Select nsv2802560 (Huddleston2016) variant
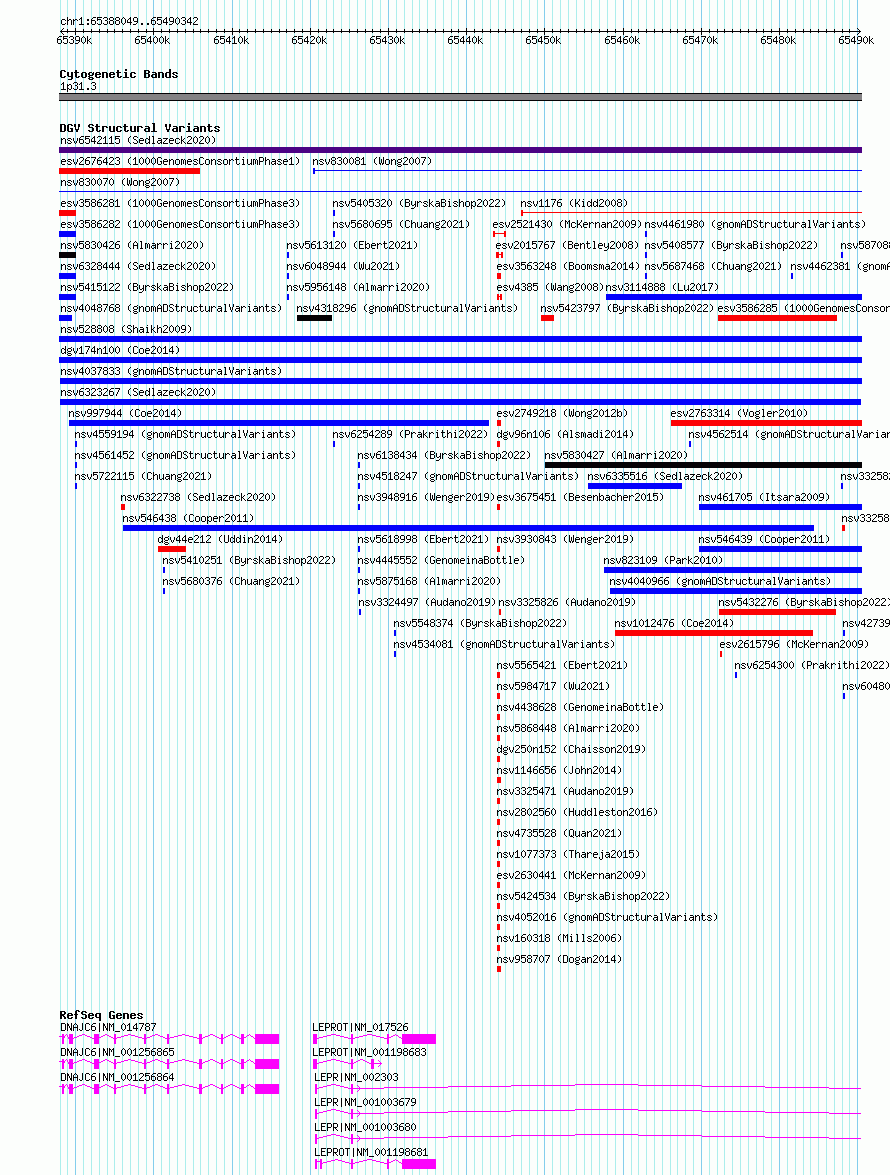This screenshot has width=890, height=1175. pyautogui.click(x=577, y=812)
